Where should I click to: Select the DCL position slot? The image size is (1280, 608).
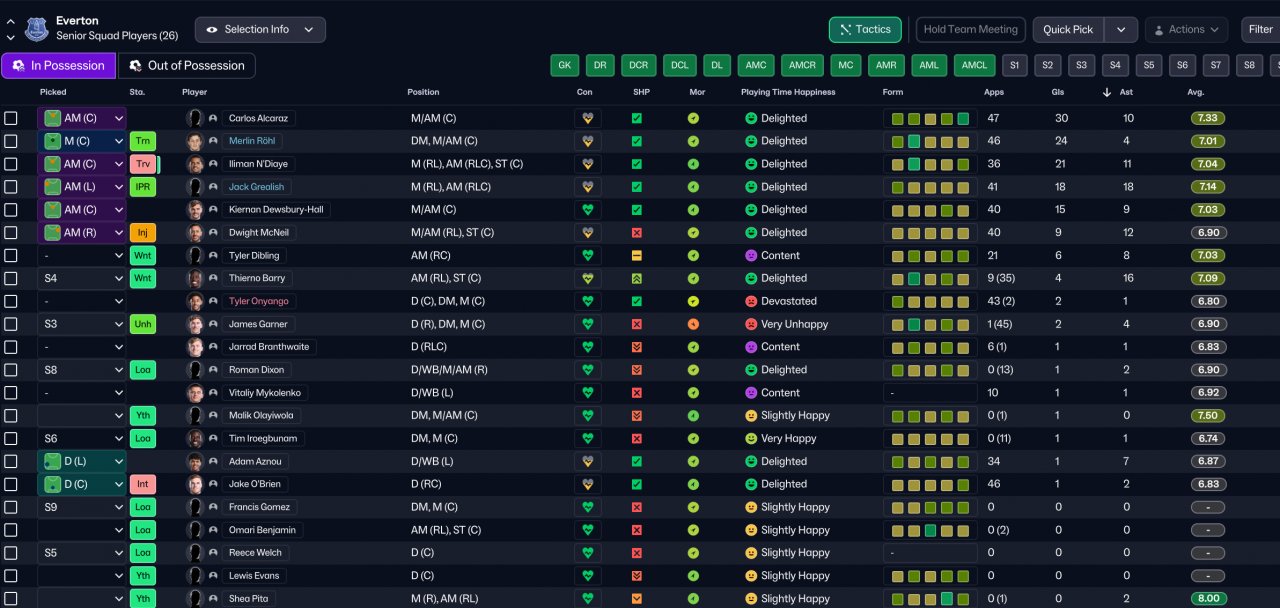(680, 66)
